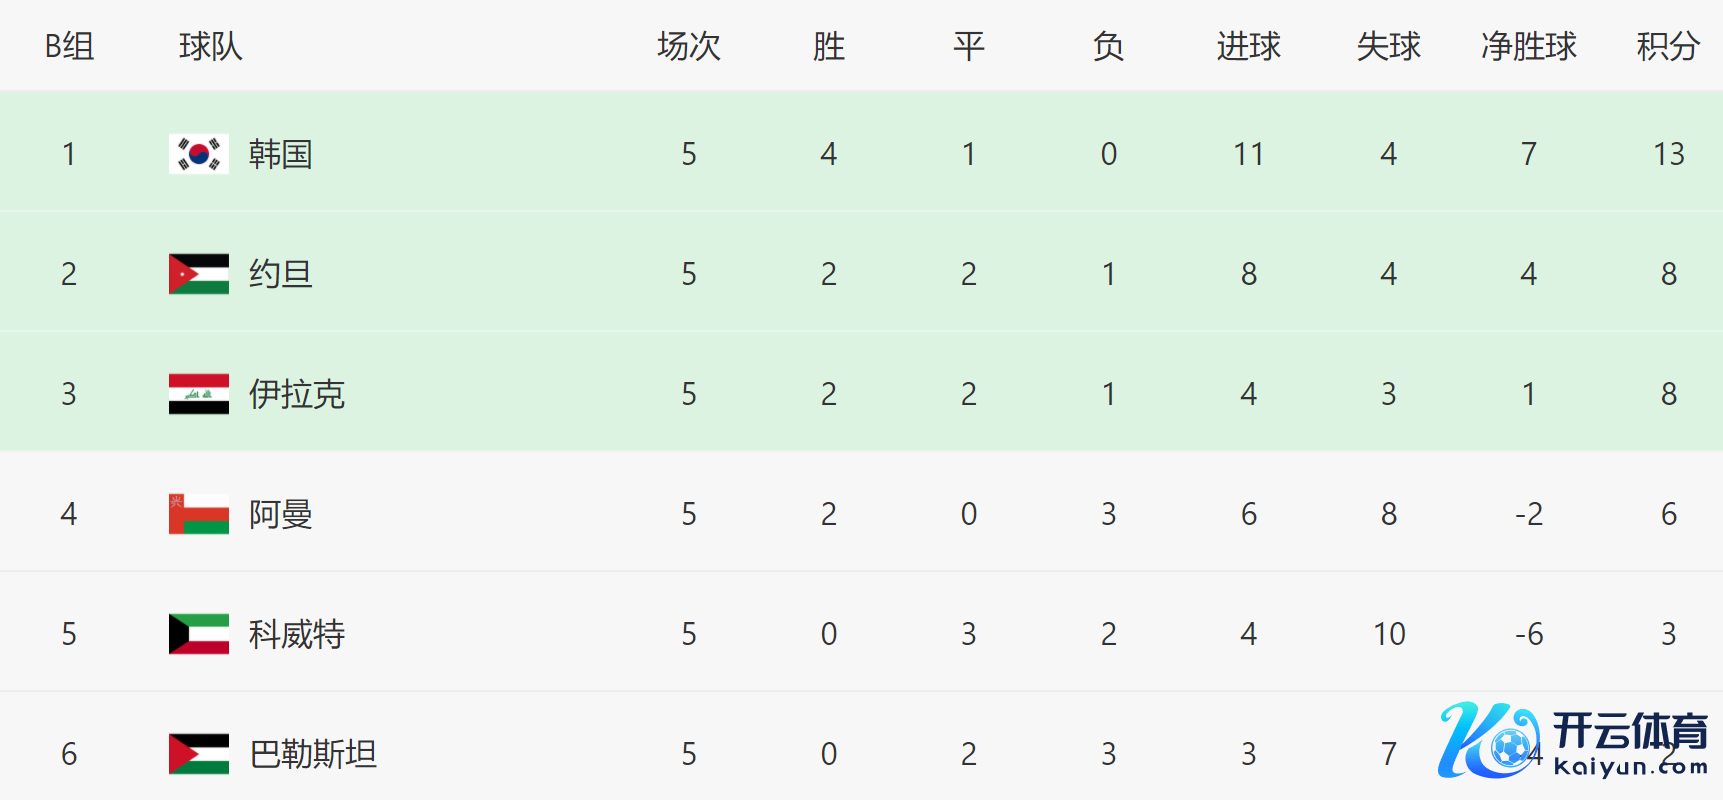1723x800 pixels.
Task: Click the South Korea flag icon
Action: pyautogui.click(x=198, y=154)
